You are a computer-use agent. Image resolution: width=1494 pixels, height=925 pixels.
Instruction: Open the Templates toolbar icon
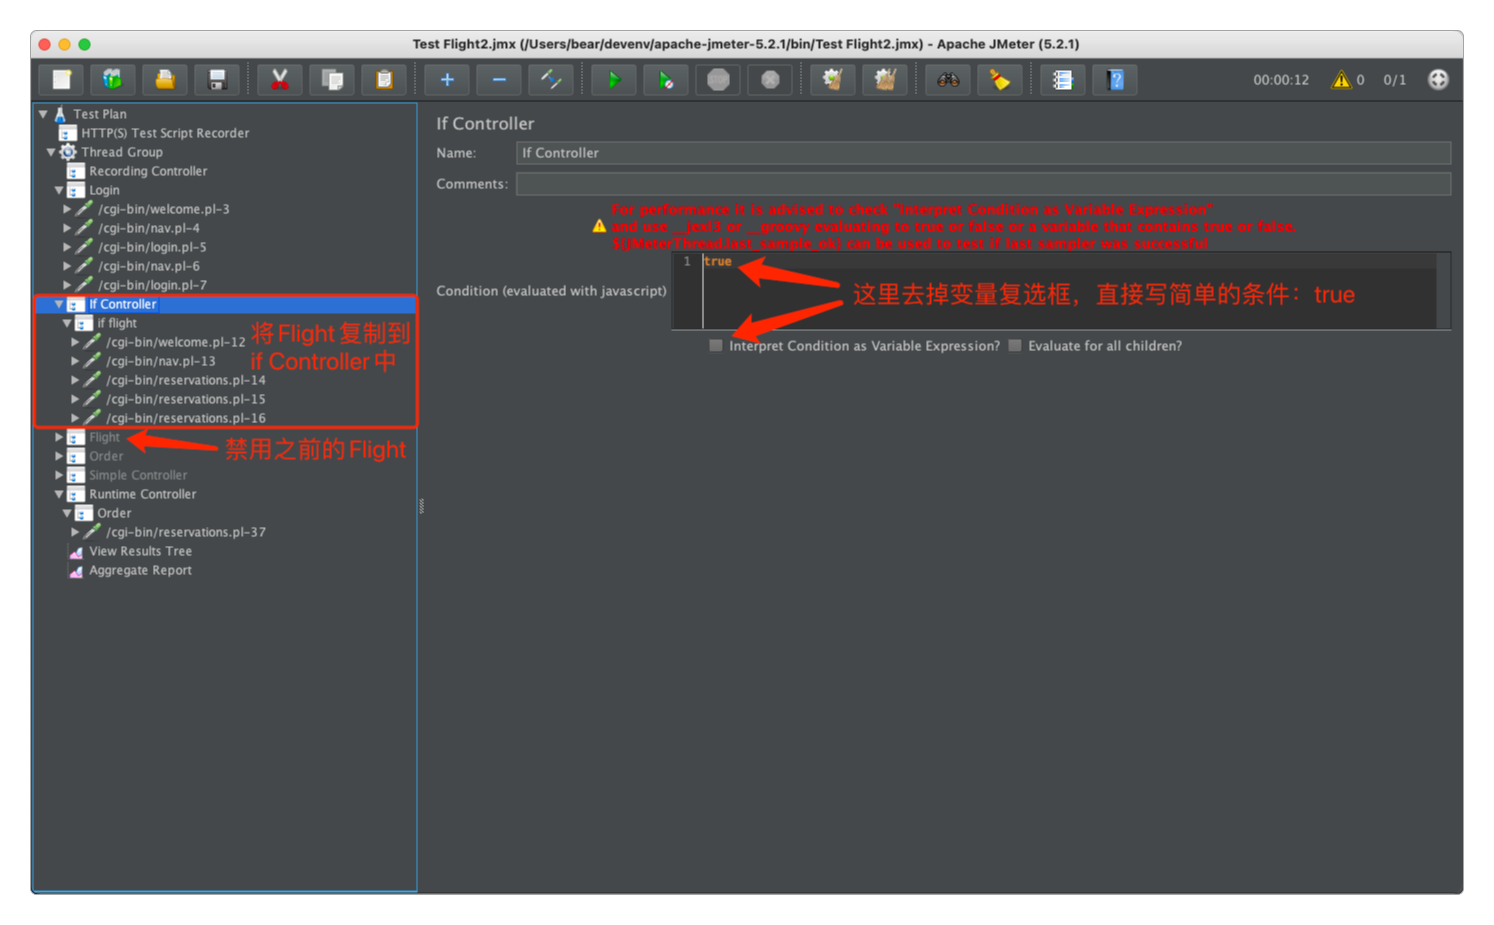click(112, 80)
